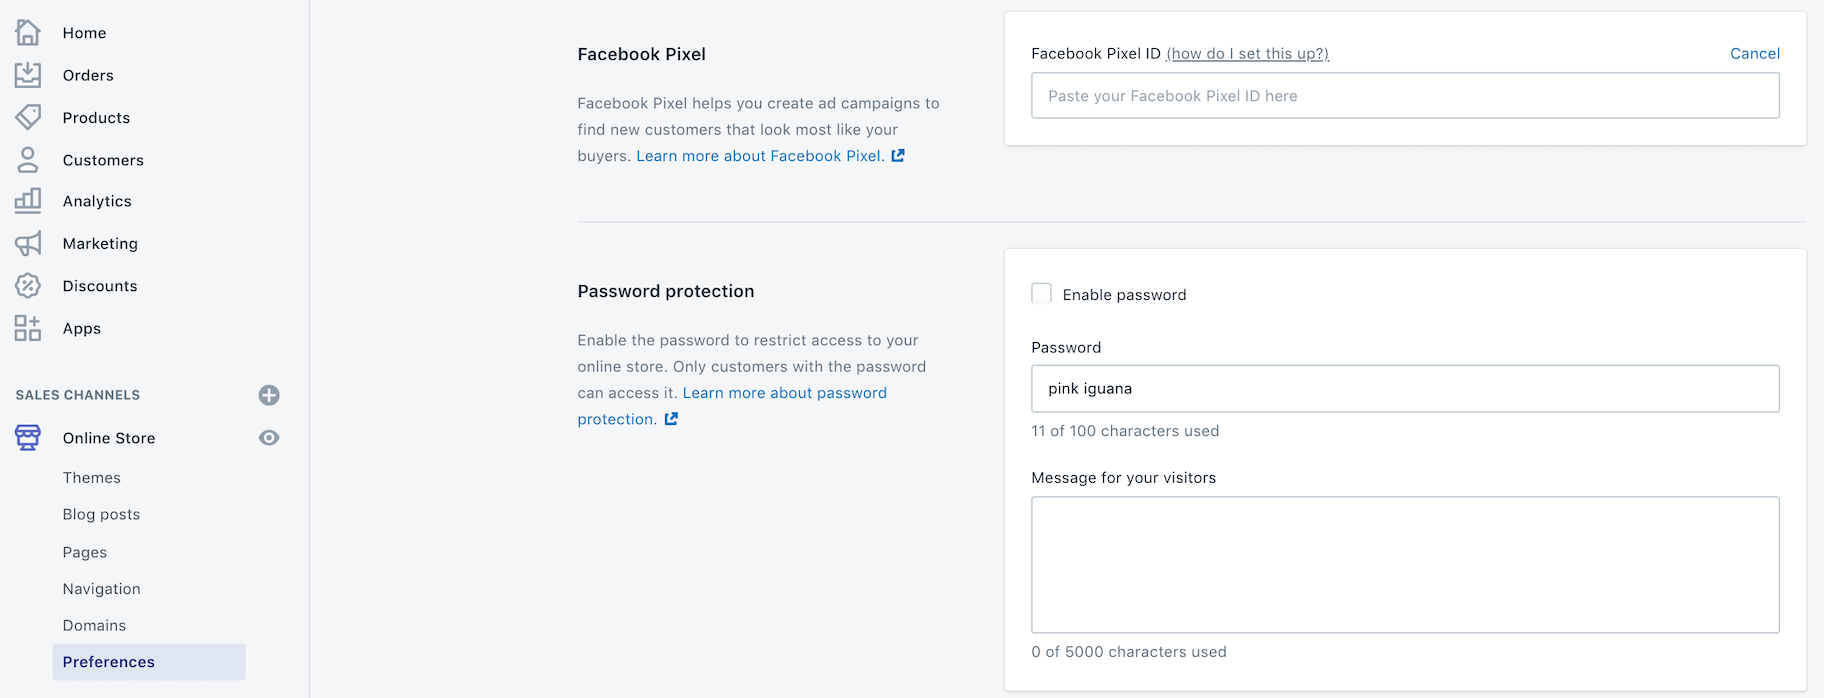Toggle Online Store visibility eye icon
Screen dimensions: 1824x698
click(x=268, y=437)
